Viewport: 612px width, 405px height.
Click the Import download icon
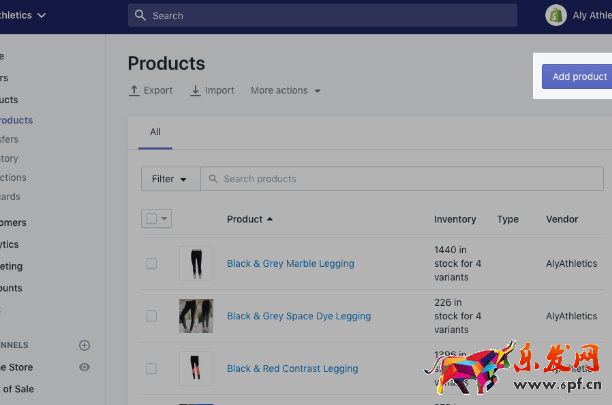pyautogui.click(x=195, y=91)
